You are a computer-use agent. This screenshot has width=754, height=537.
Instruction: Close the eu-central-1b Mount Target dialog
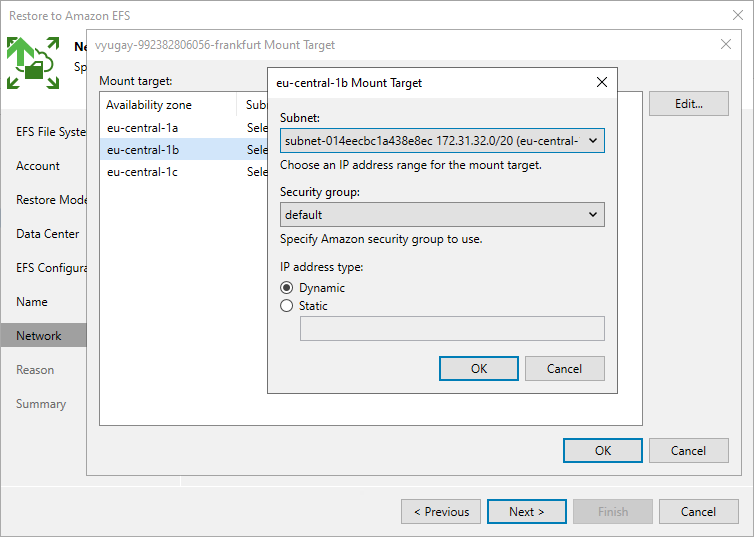coord(602,82)
